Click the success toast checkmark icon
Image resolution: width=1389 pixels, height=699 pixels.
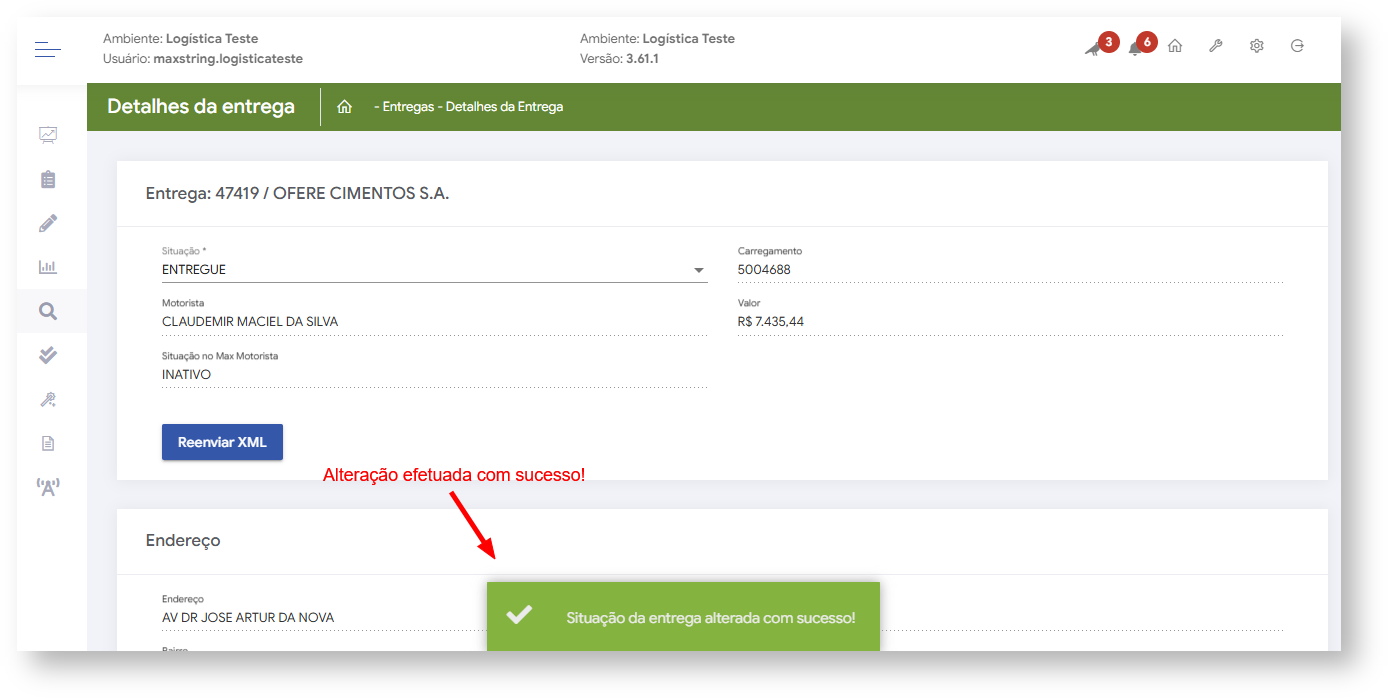(x=519, y=616)
